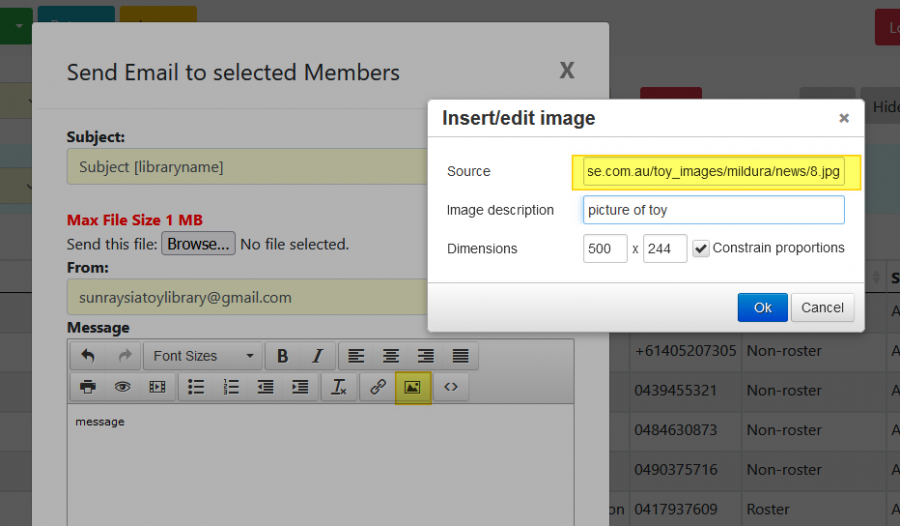This screenshot has height=526, width=900.
Task: Open the source code view icon
Action: (451, 387)
